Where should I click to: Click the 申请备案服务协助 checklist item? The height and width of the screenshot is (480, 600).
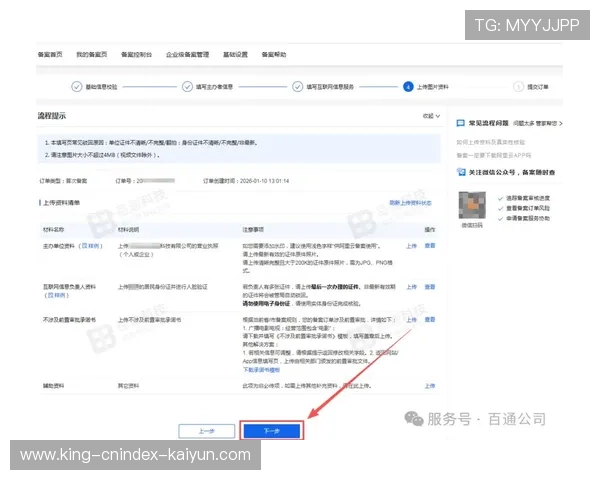[x=528, y=219]
